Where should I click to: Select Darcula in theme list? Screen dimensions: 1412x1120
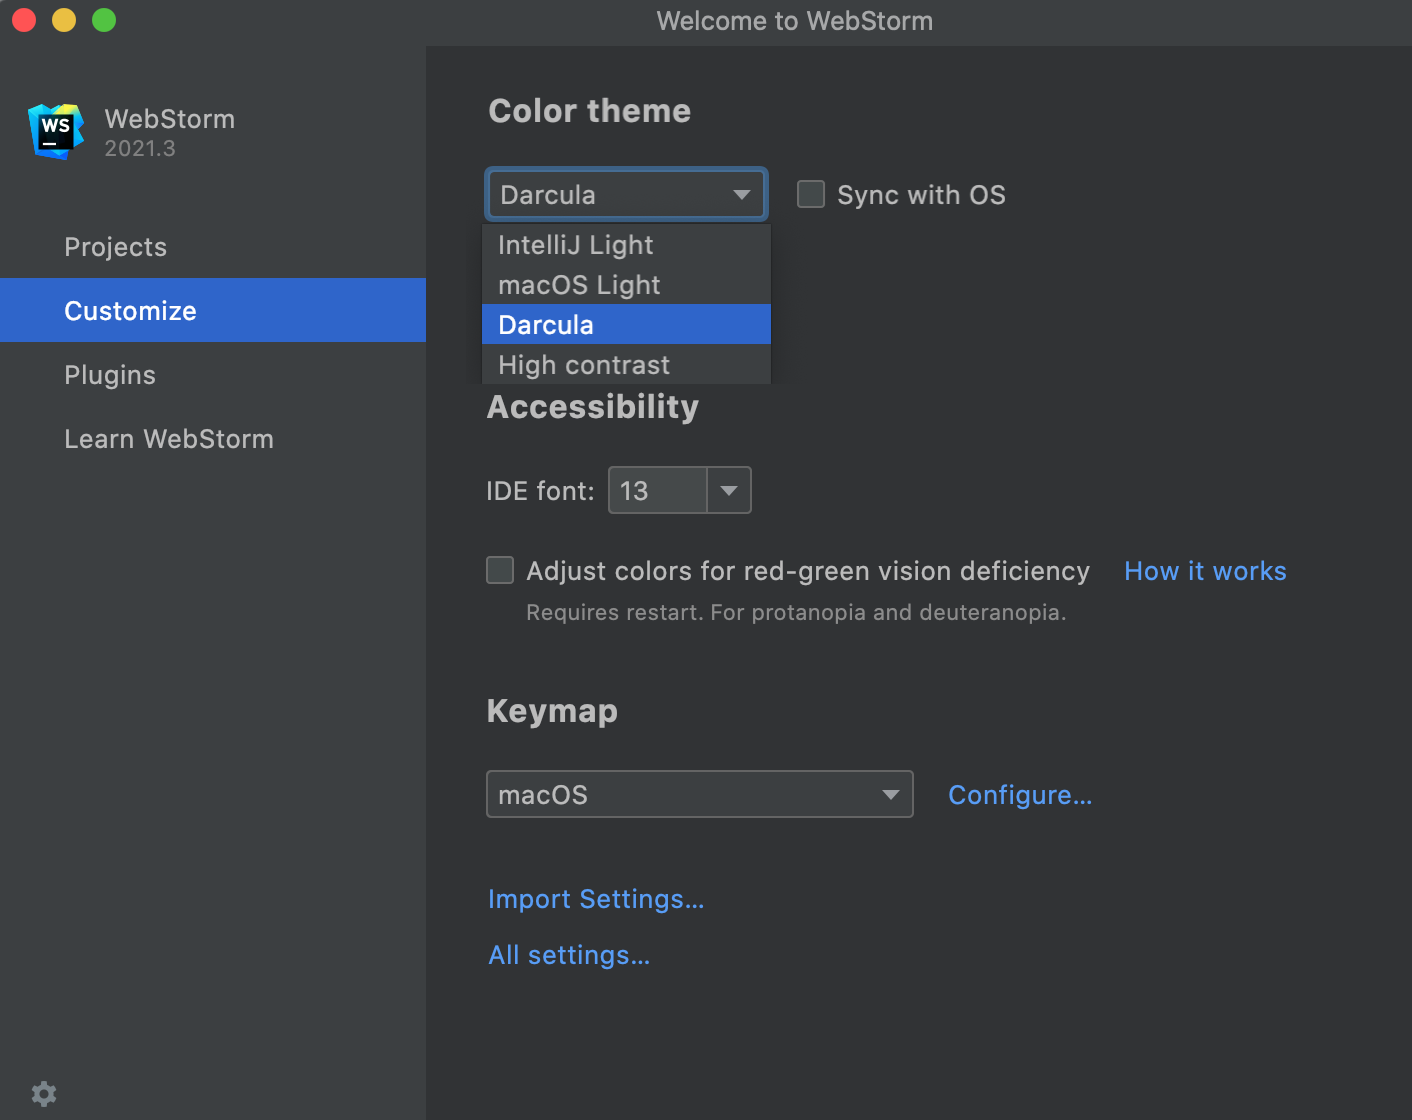(626, 324)
